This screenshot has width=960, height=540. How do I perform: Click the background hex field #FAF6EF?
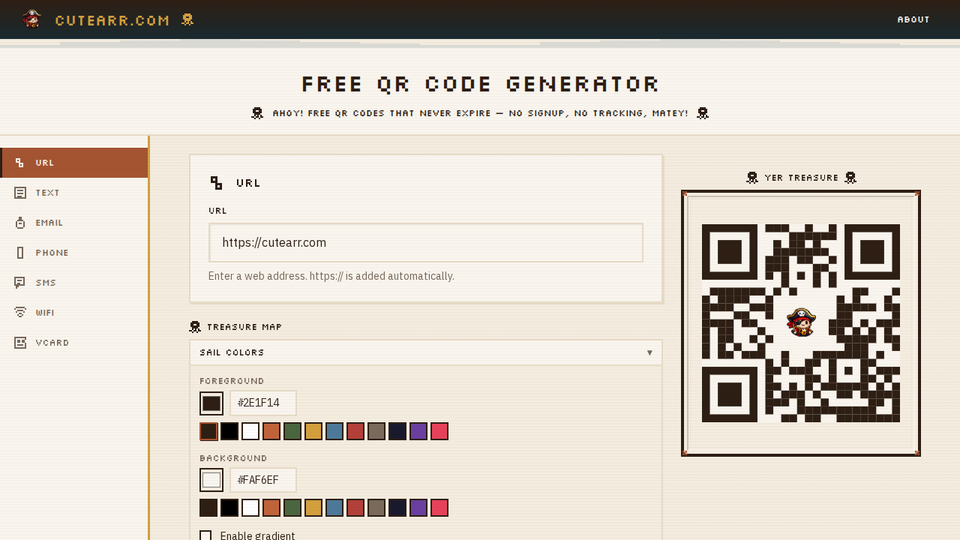pos(263,480)
